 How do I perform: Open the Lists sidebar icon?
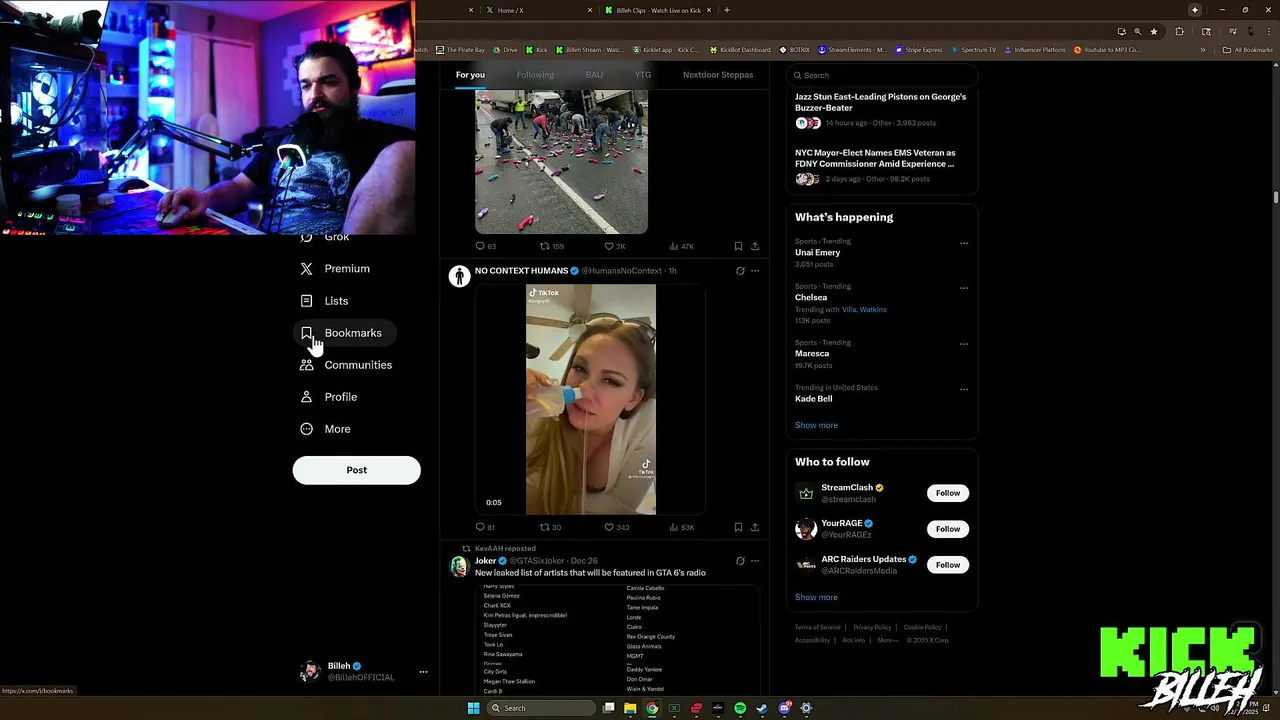pos(306,301)
